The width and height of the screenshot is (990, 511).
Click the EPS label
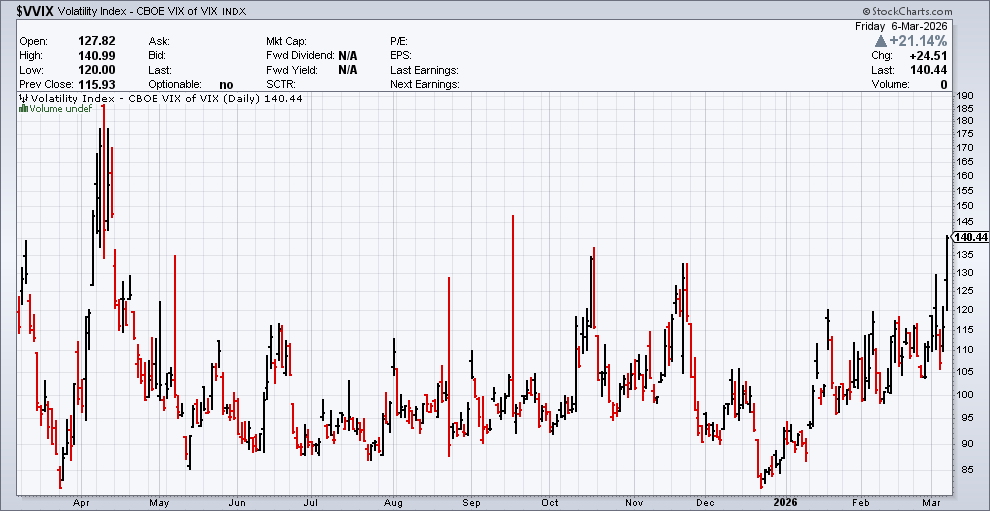[x=401, y=56]
